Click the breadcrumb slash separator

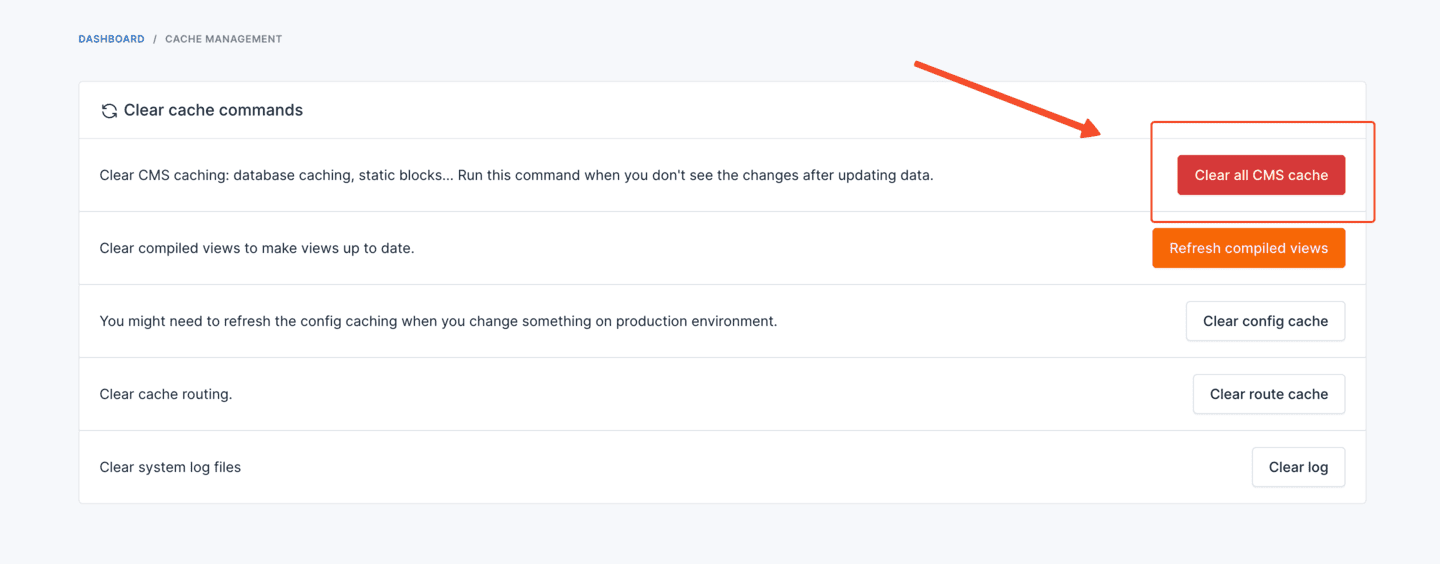click(155, 39)
